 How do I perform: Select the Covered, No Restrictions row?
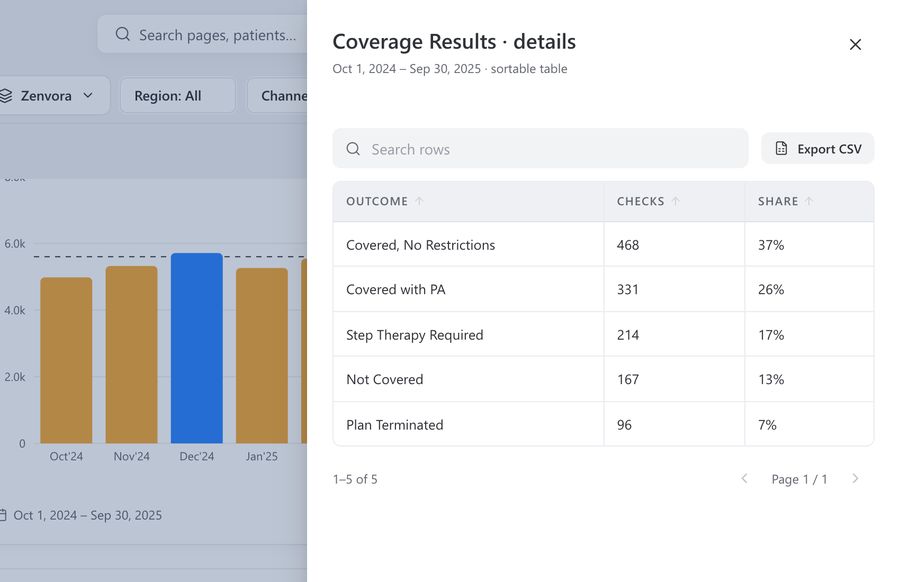(x=603, y=245)
